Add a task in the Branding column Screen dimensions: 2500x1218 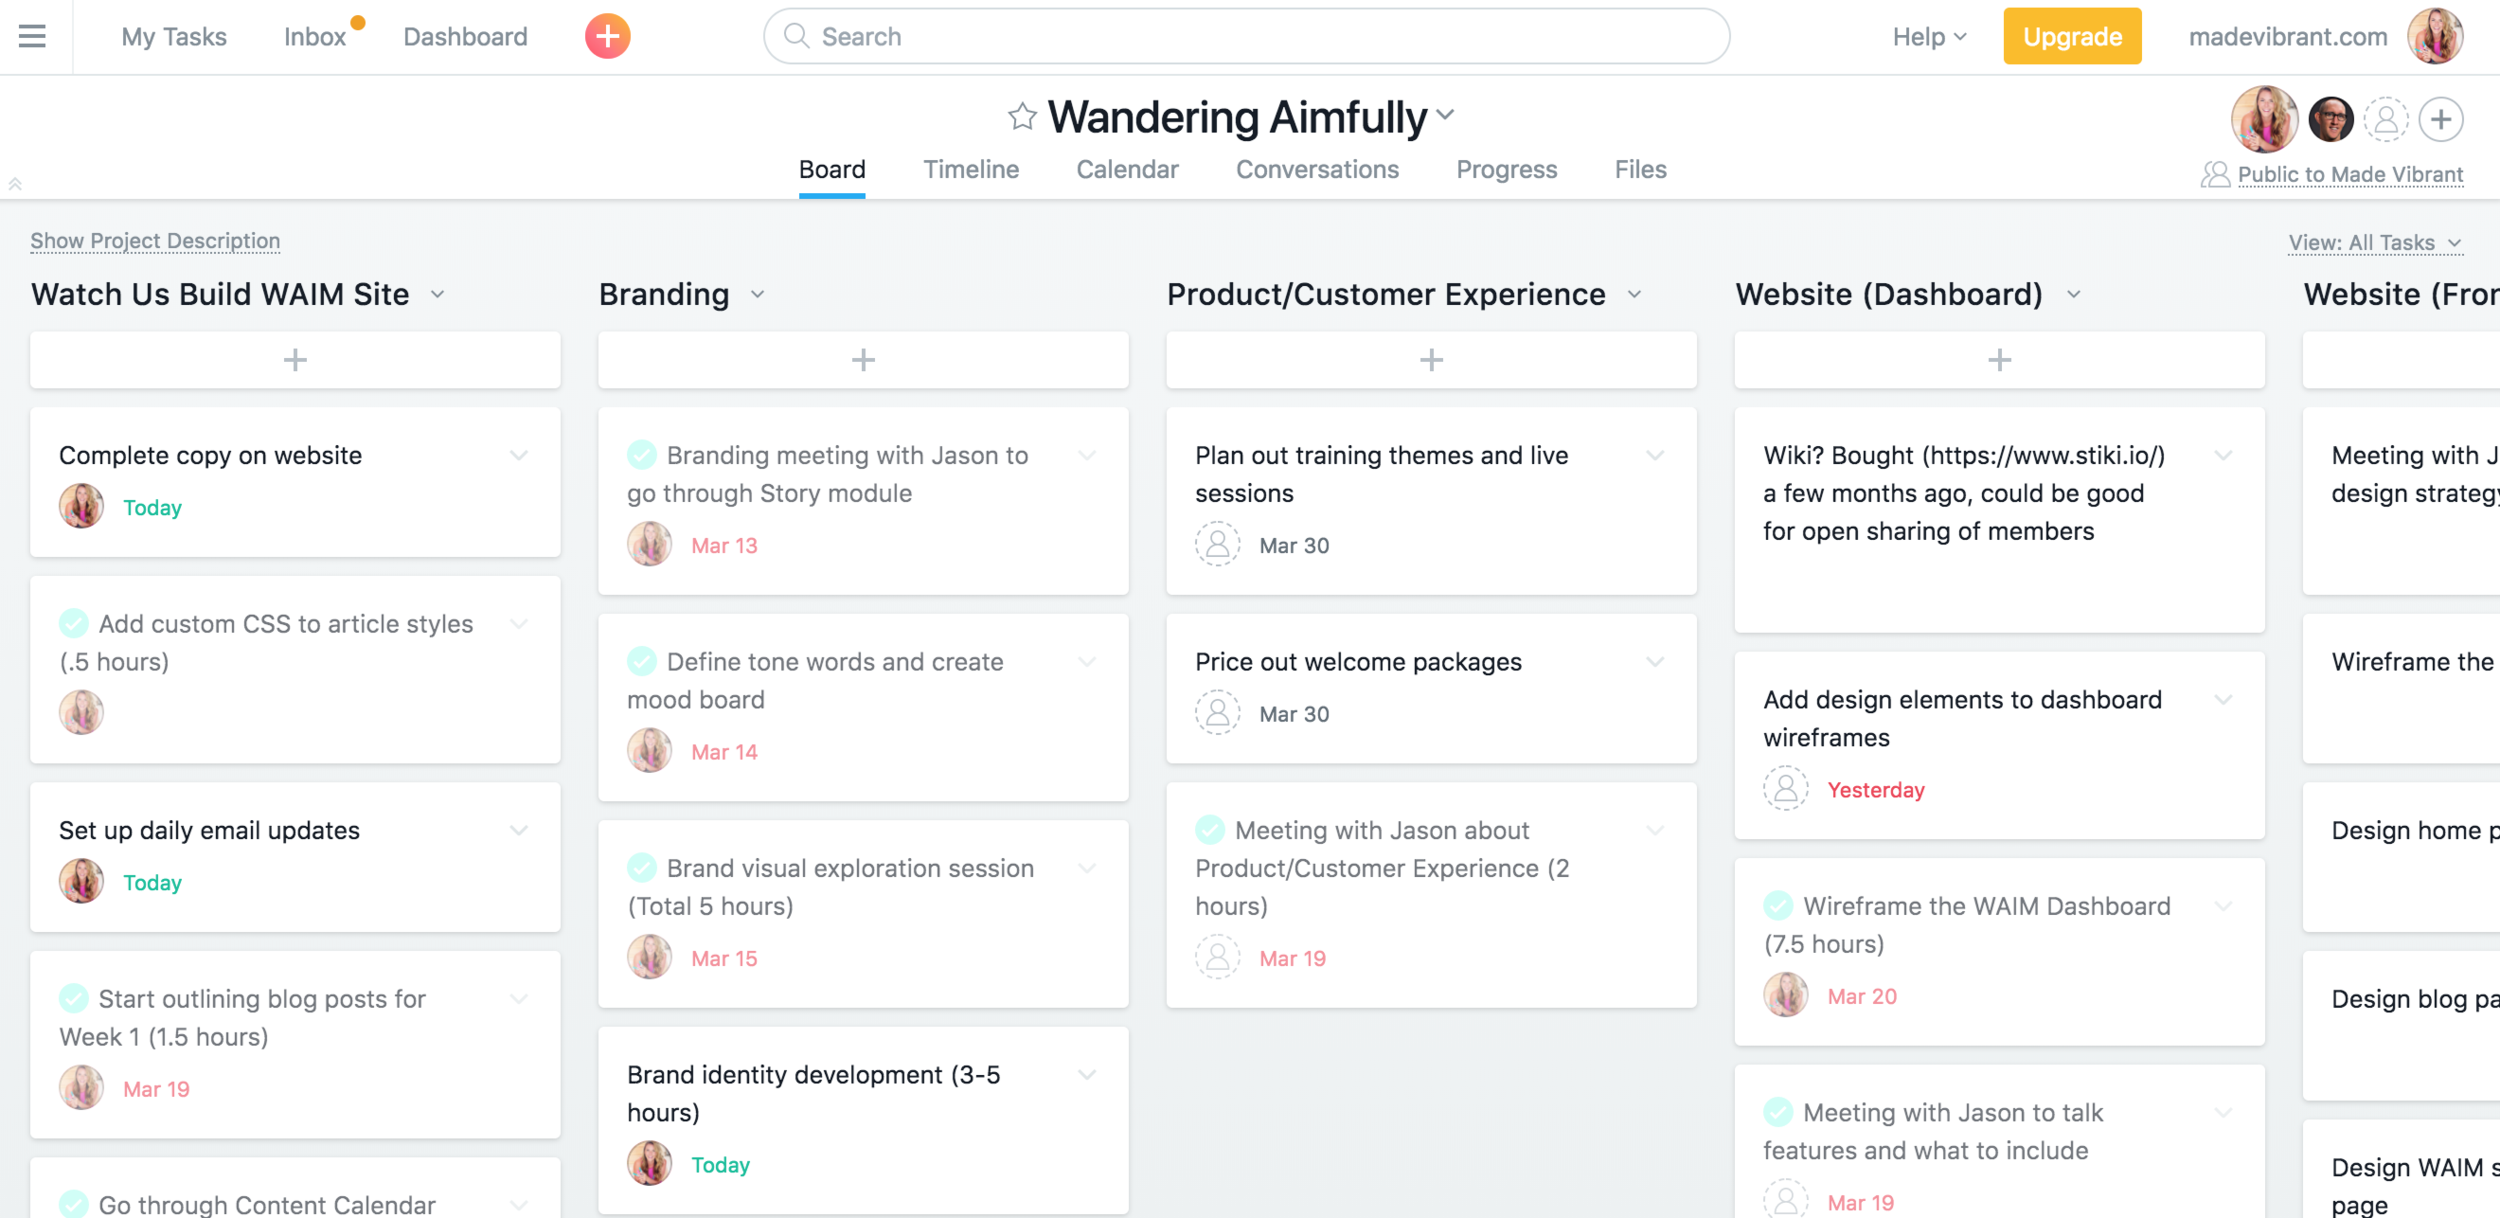(x=862, y=359)
